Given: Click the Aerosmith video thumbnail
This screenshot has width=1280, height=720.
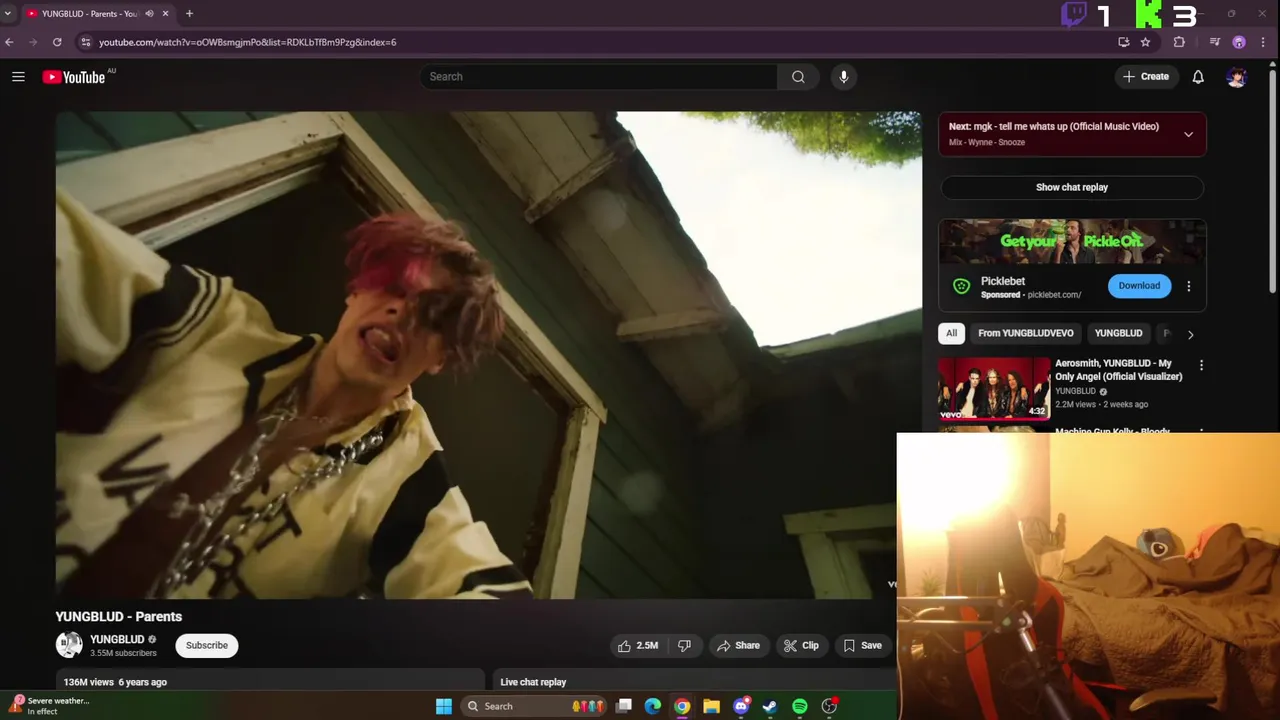Looking at the screenshot, I should tap(994, 389).
